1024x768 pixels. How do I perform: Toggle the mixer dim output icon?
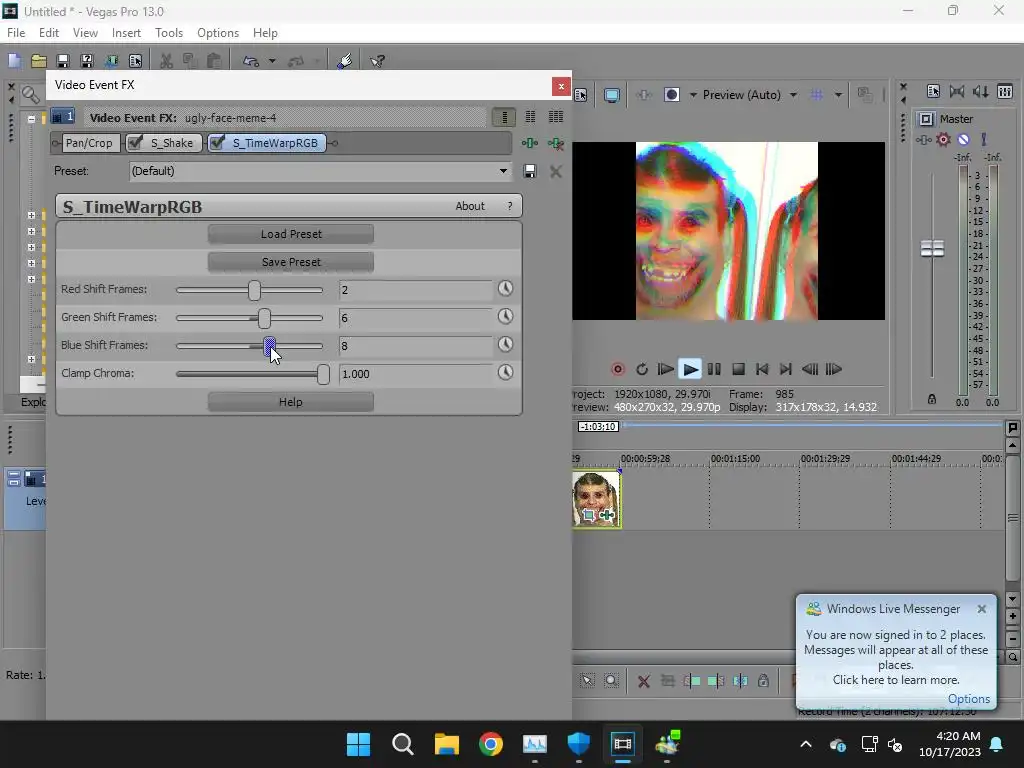(x=981, y=91)
